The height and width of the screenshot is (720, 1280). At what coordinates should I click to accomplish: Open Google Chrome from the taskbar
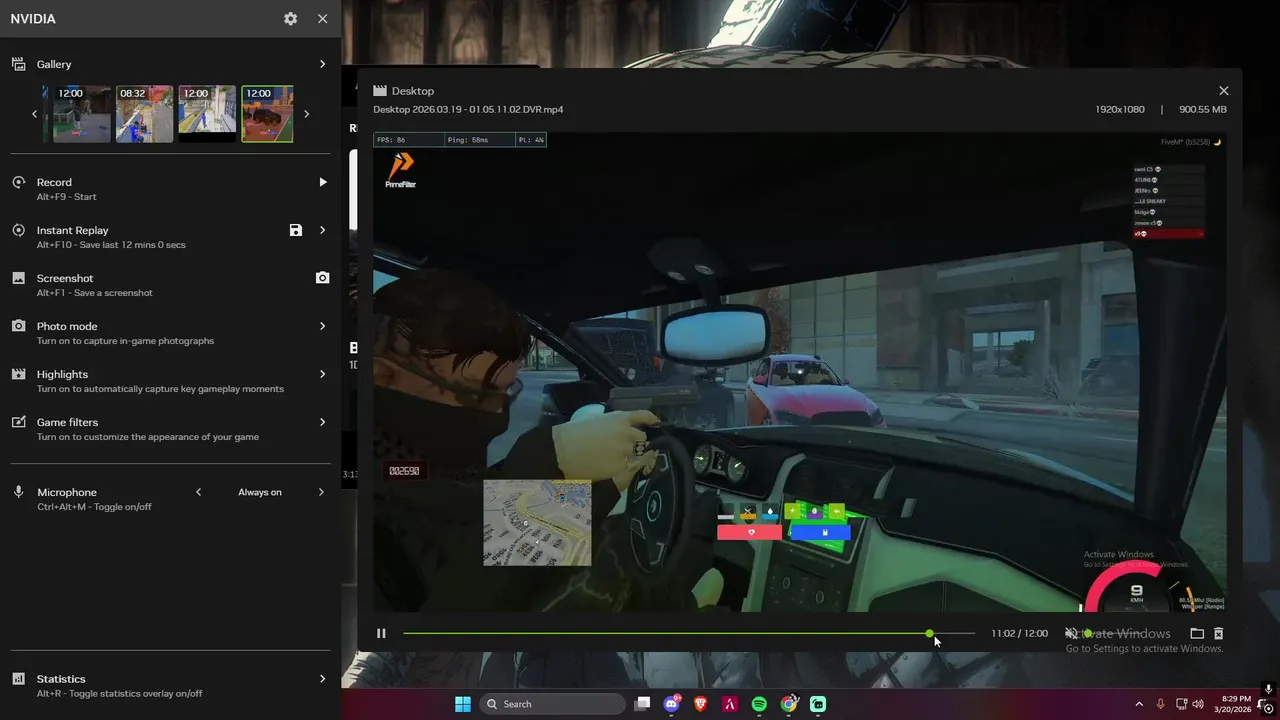[x=789, y=704]
